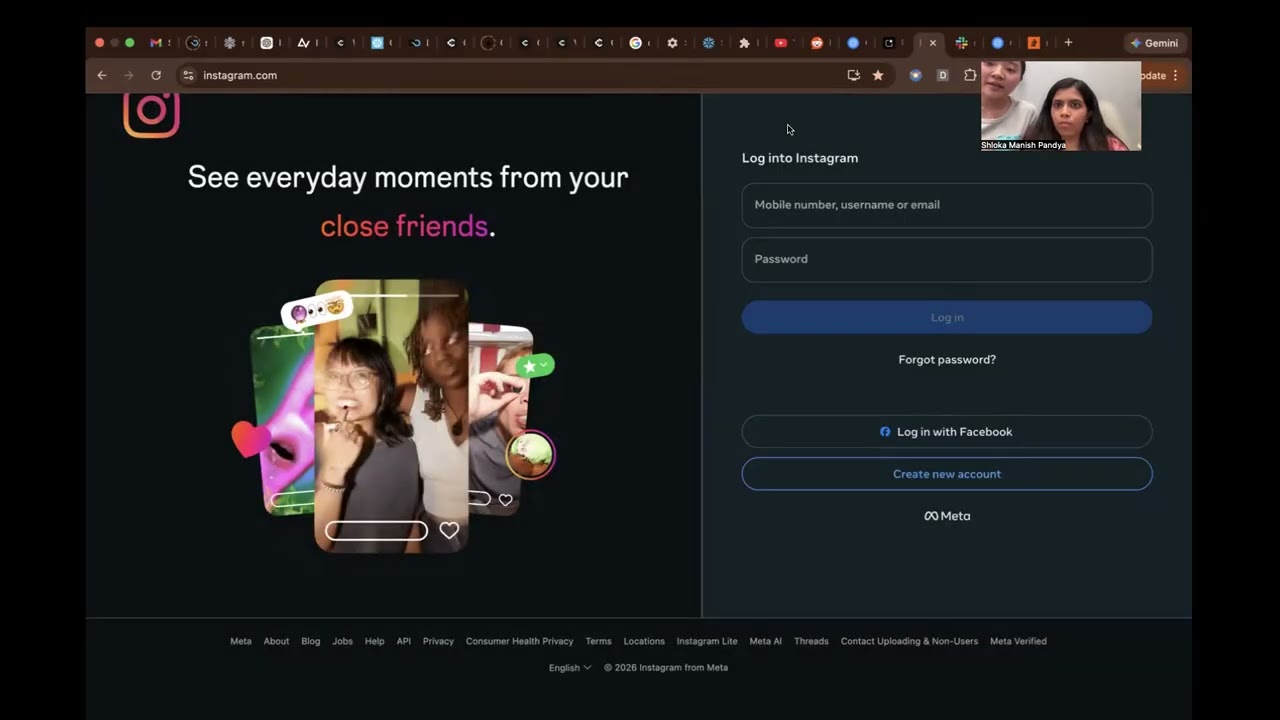Open the puzzle-piece extensions tab
Screen dimensions: 1280x720
[744, 43]
